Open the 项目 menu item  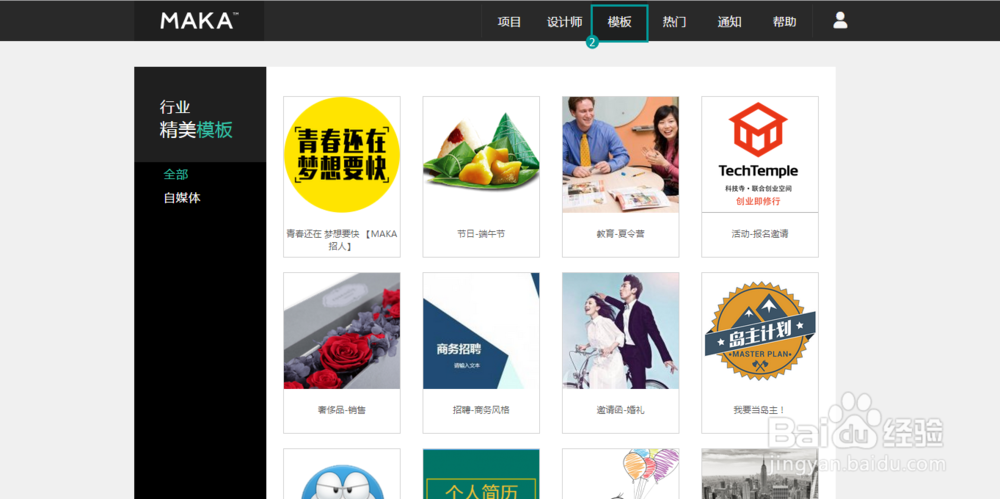coord(509,22)
